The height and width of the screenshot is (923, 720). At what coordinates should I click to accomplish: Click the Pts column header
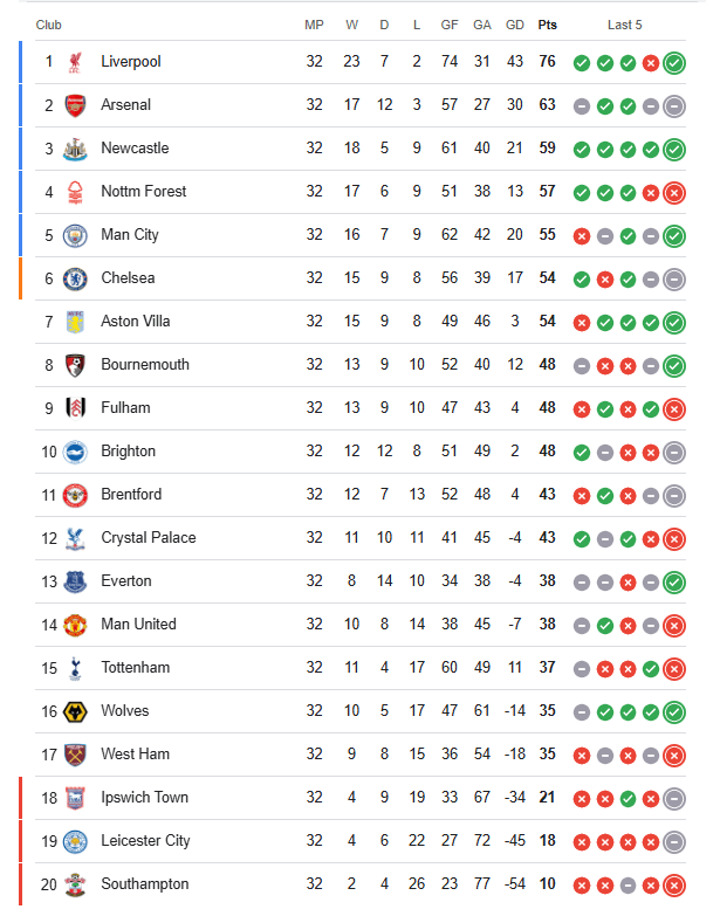[x=547, y=25]
